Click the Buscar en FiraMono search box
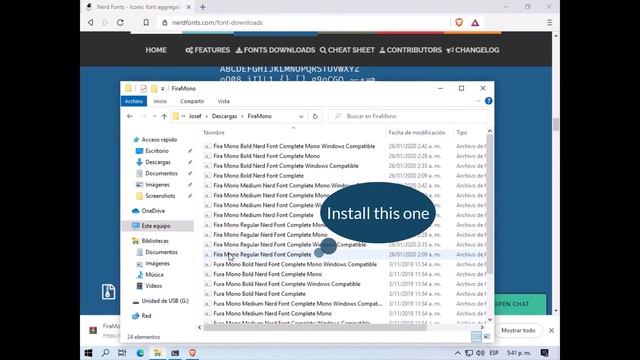Image resolution: width=640 pixels, height=360 pixels. [408, 116]
